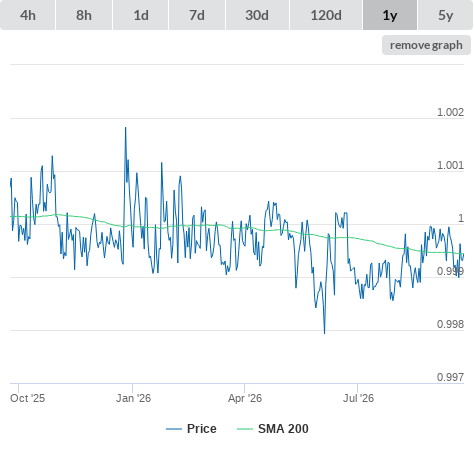Click the highest price spike near Jan '26
The height and width of the screenshot is (455, 474).
(125, 128)
